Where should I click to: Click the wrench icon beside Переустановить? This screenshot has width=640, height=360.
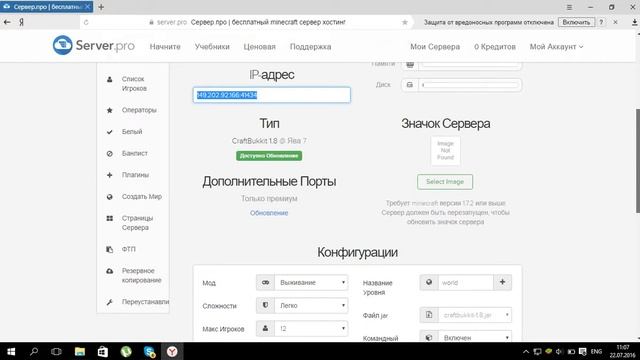[109, 302]
